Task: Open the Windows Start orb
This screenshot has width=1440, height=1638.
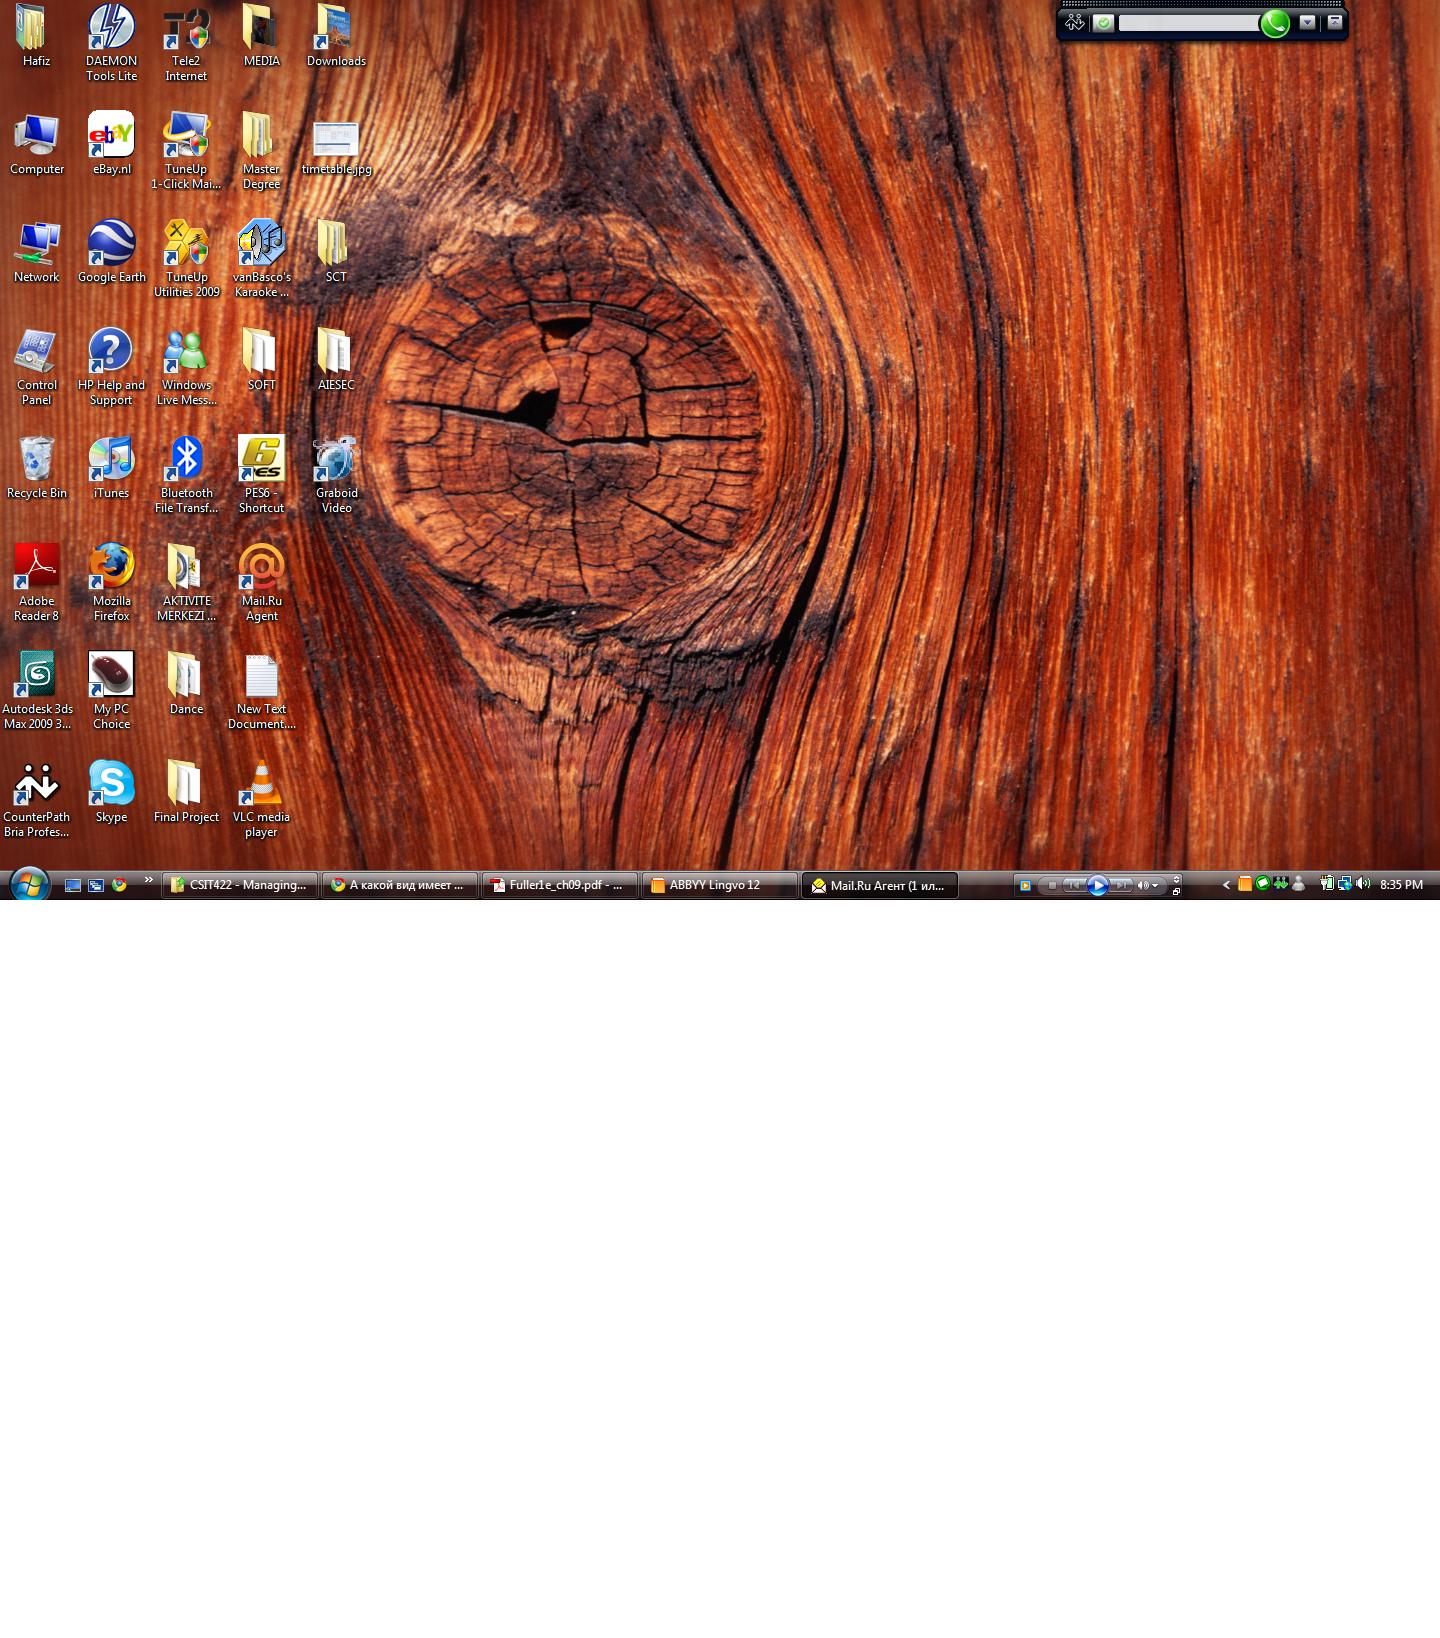Action: [30, 885]
